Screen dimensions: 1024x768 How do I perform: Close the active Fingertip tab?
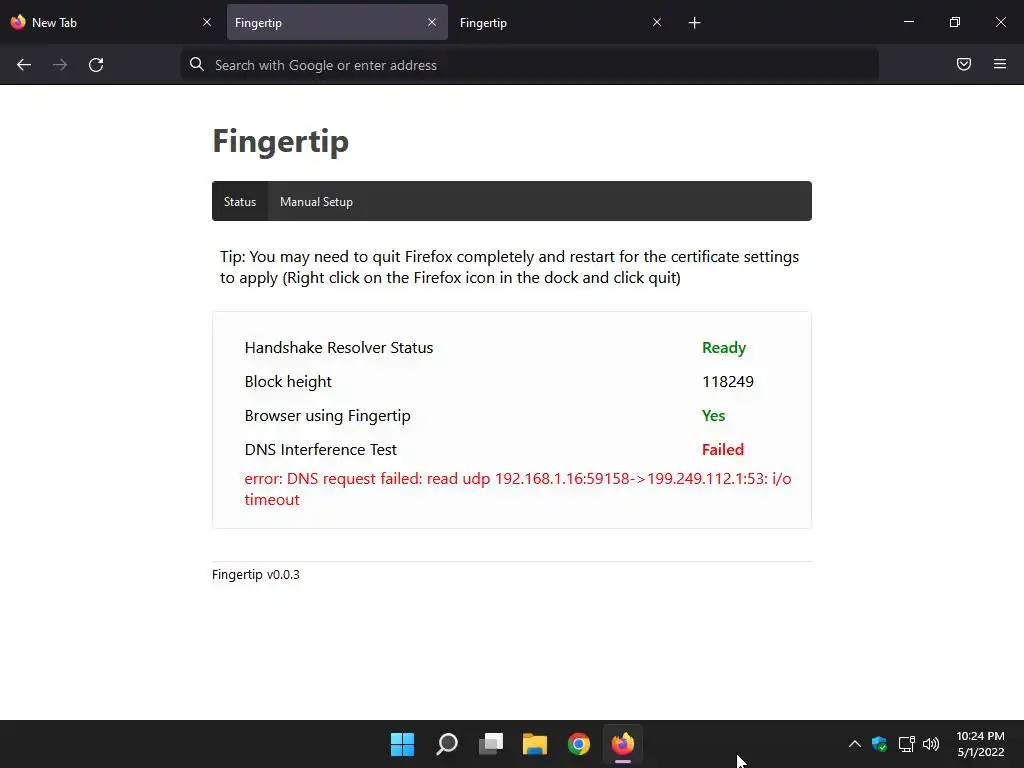[432, 22]
